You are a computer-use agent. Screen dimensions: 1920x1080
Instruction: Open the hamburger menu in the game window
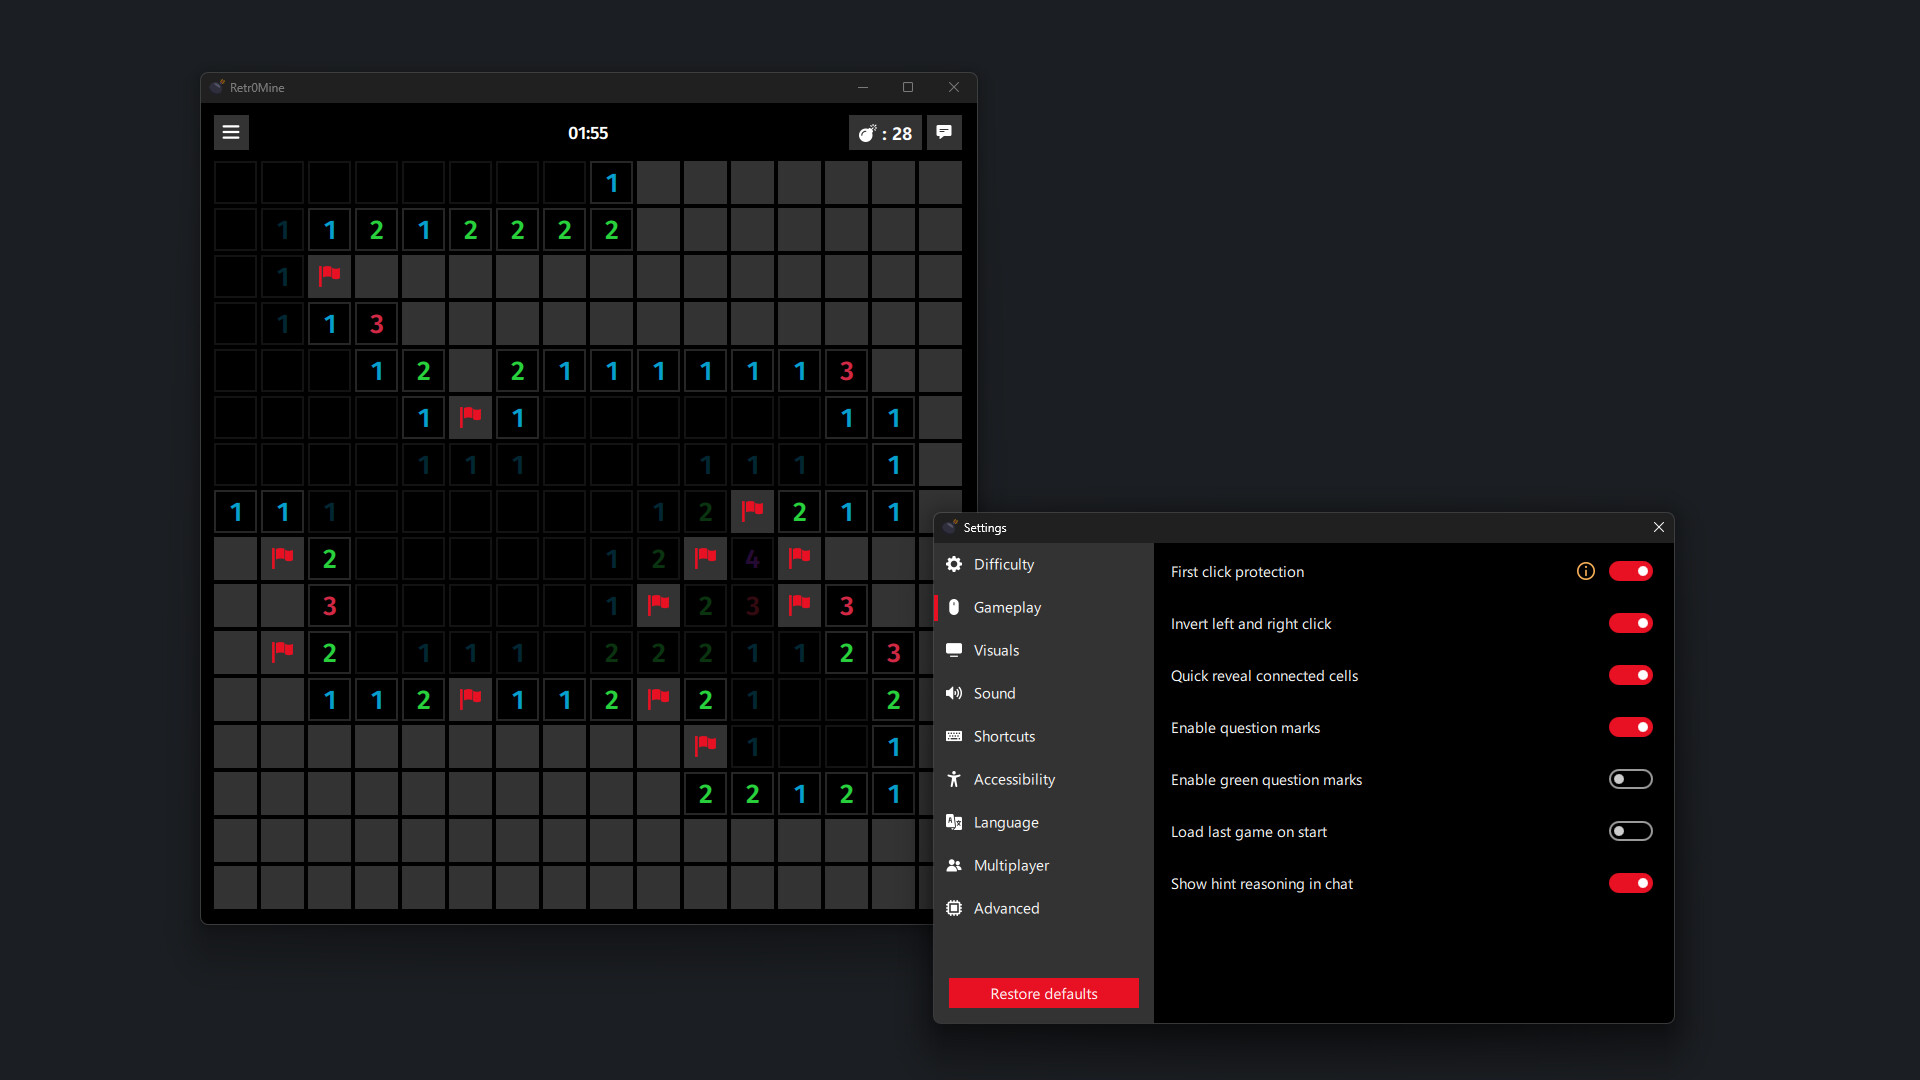point(231,132)
